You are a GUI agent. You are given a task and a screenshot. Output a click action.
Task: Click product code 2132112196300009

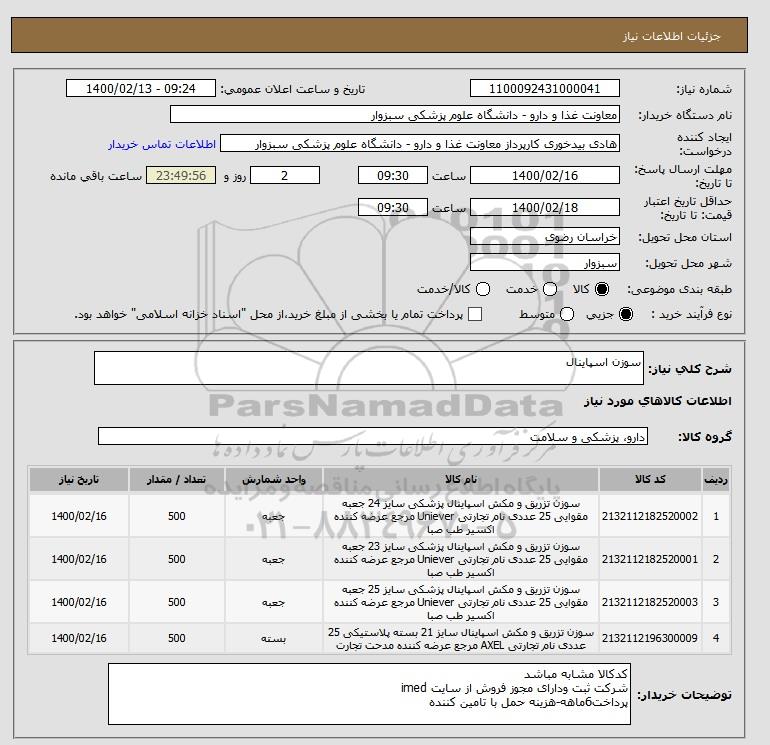point(650,638)
